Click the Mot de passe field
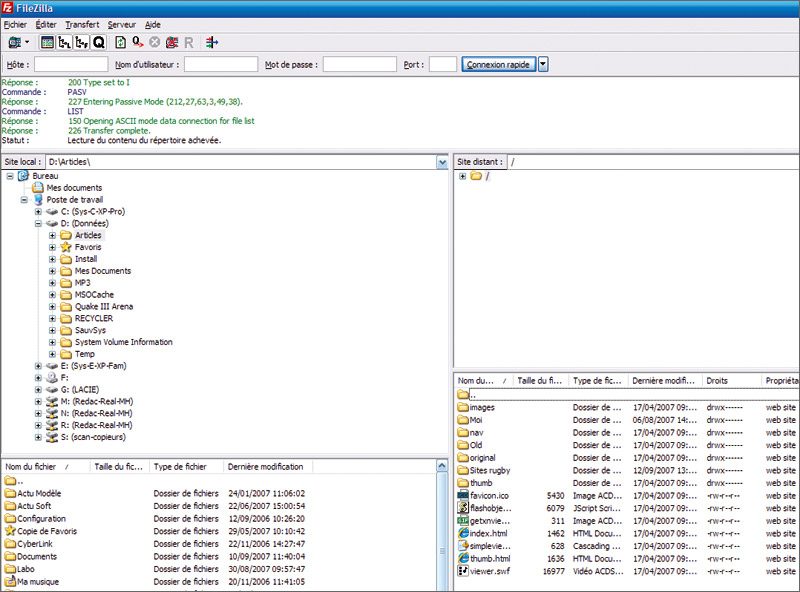Image resolution: width=800 pixels, height=592 pixels. pos(360,64)
